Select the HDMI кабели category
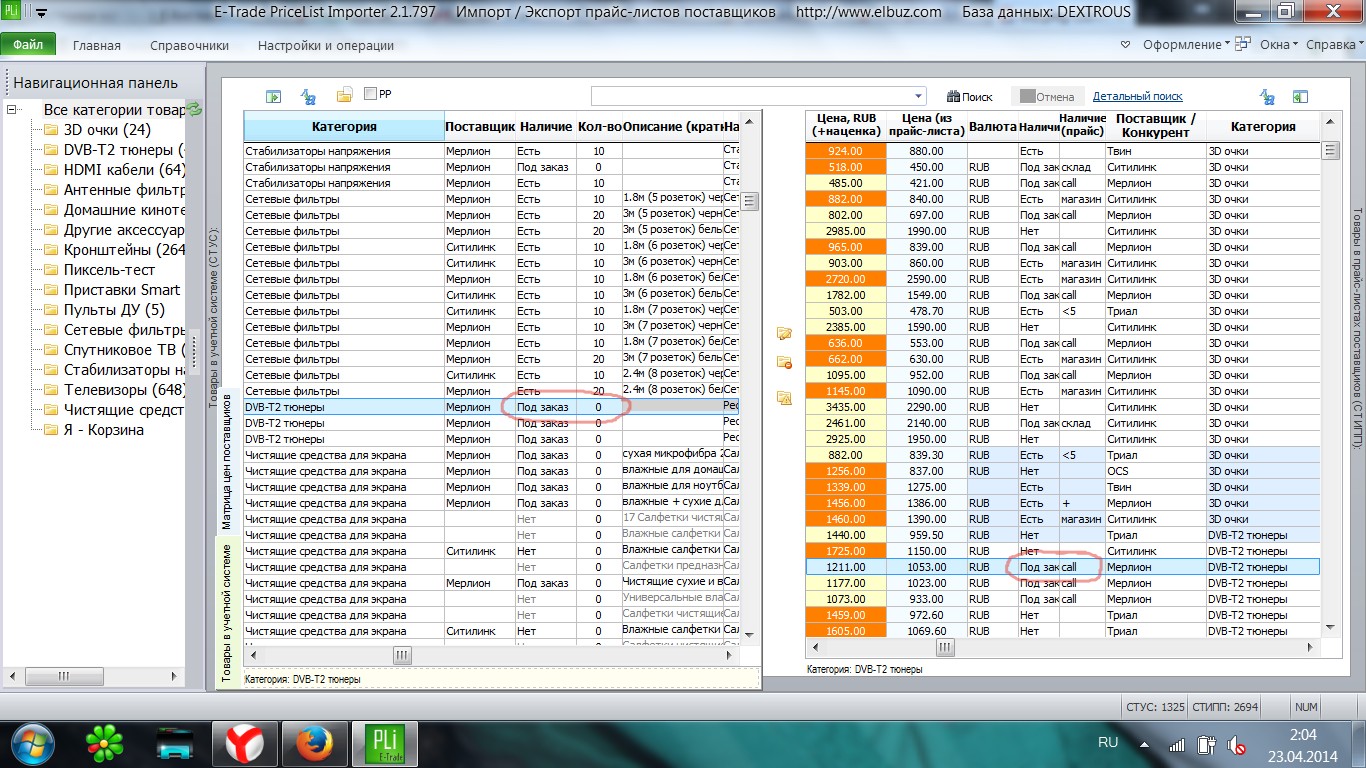 [x=124, y=170]
